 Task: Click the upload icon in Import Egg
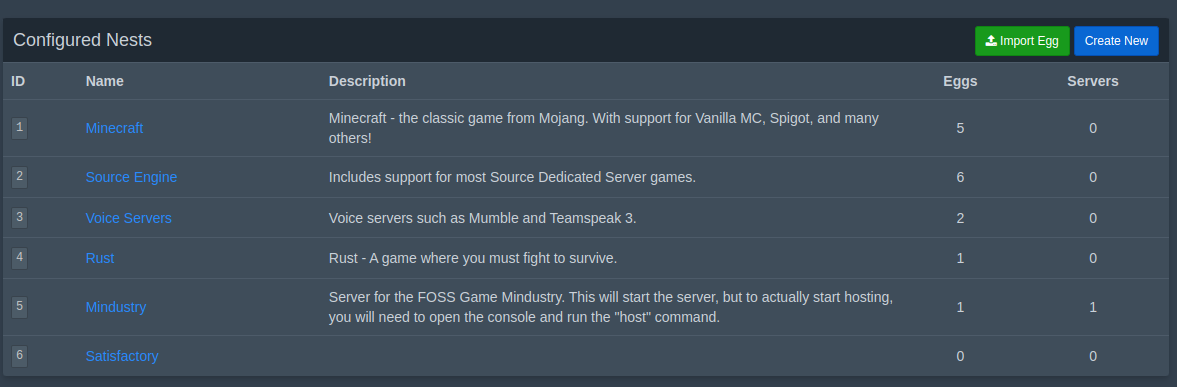point(991,40)
